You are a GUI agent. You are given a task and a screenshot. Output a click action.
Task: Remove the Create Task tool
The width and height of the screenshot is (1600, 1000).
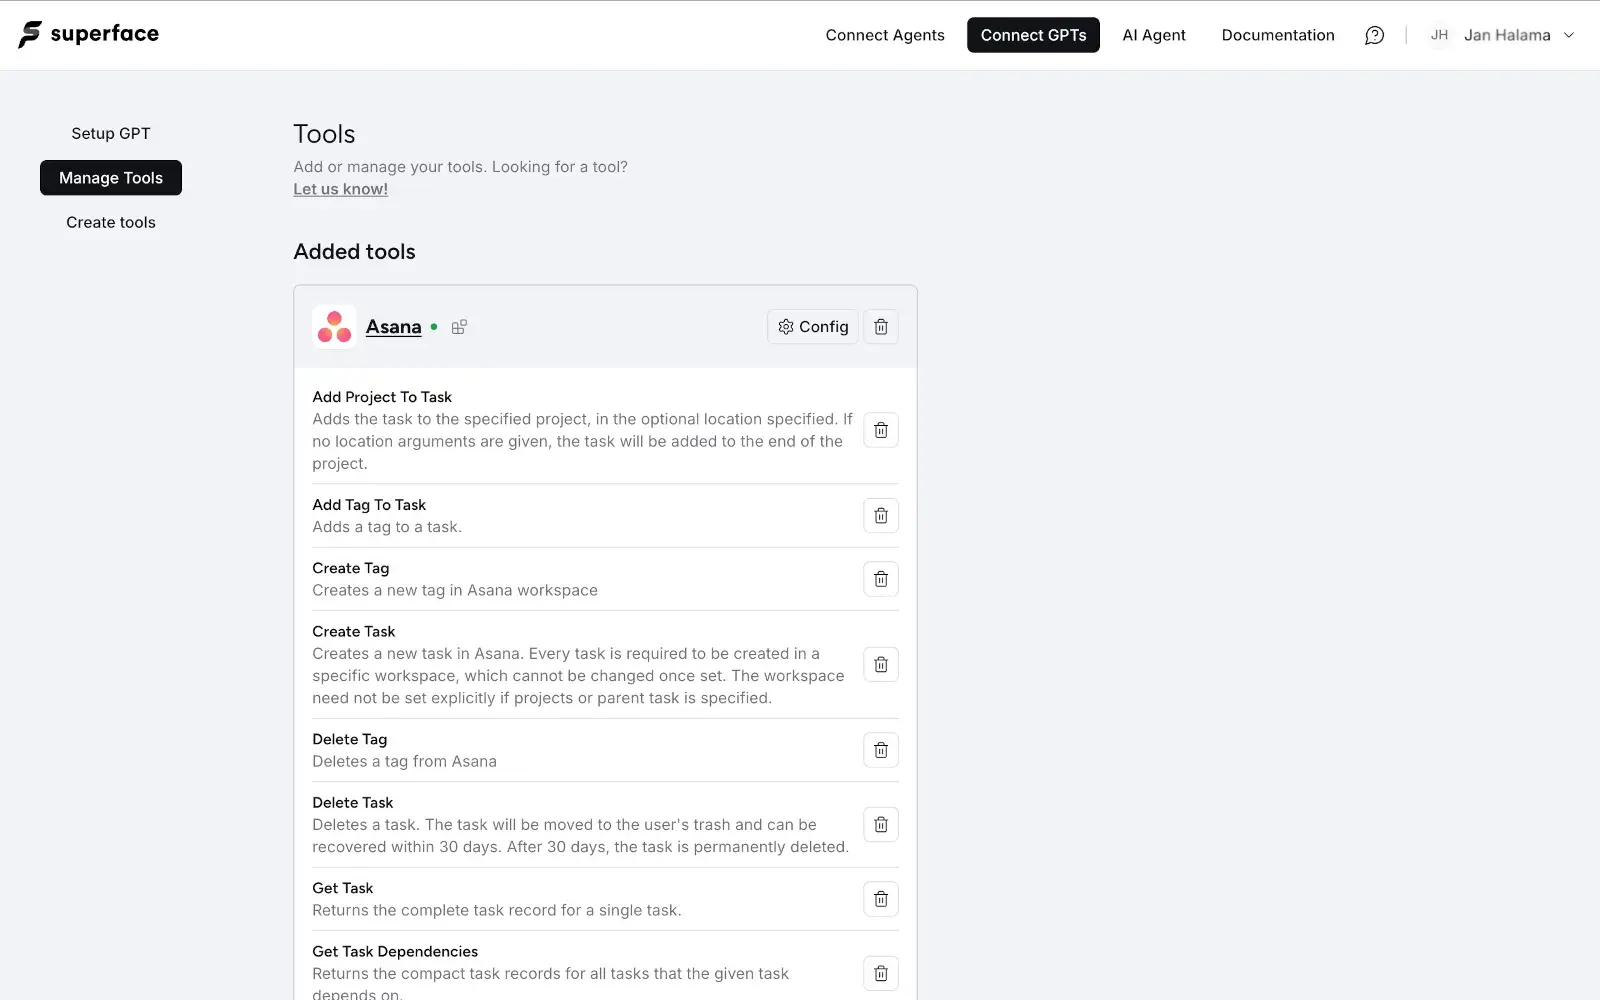point(880,665)
